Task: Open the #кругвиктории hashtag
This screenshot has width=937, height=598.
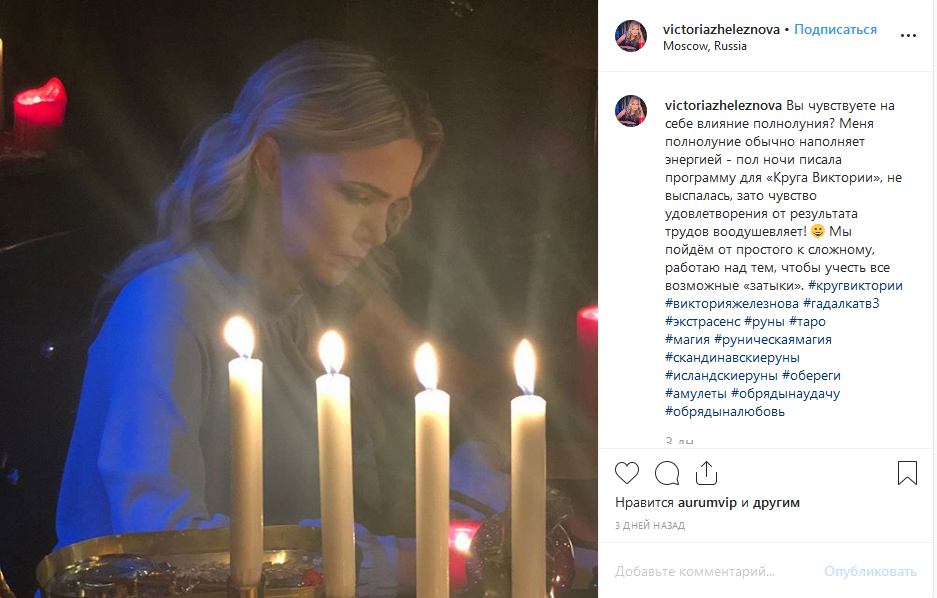Action: 855,286
